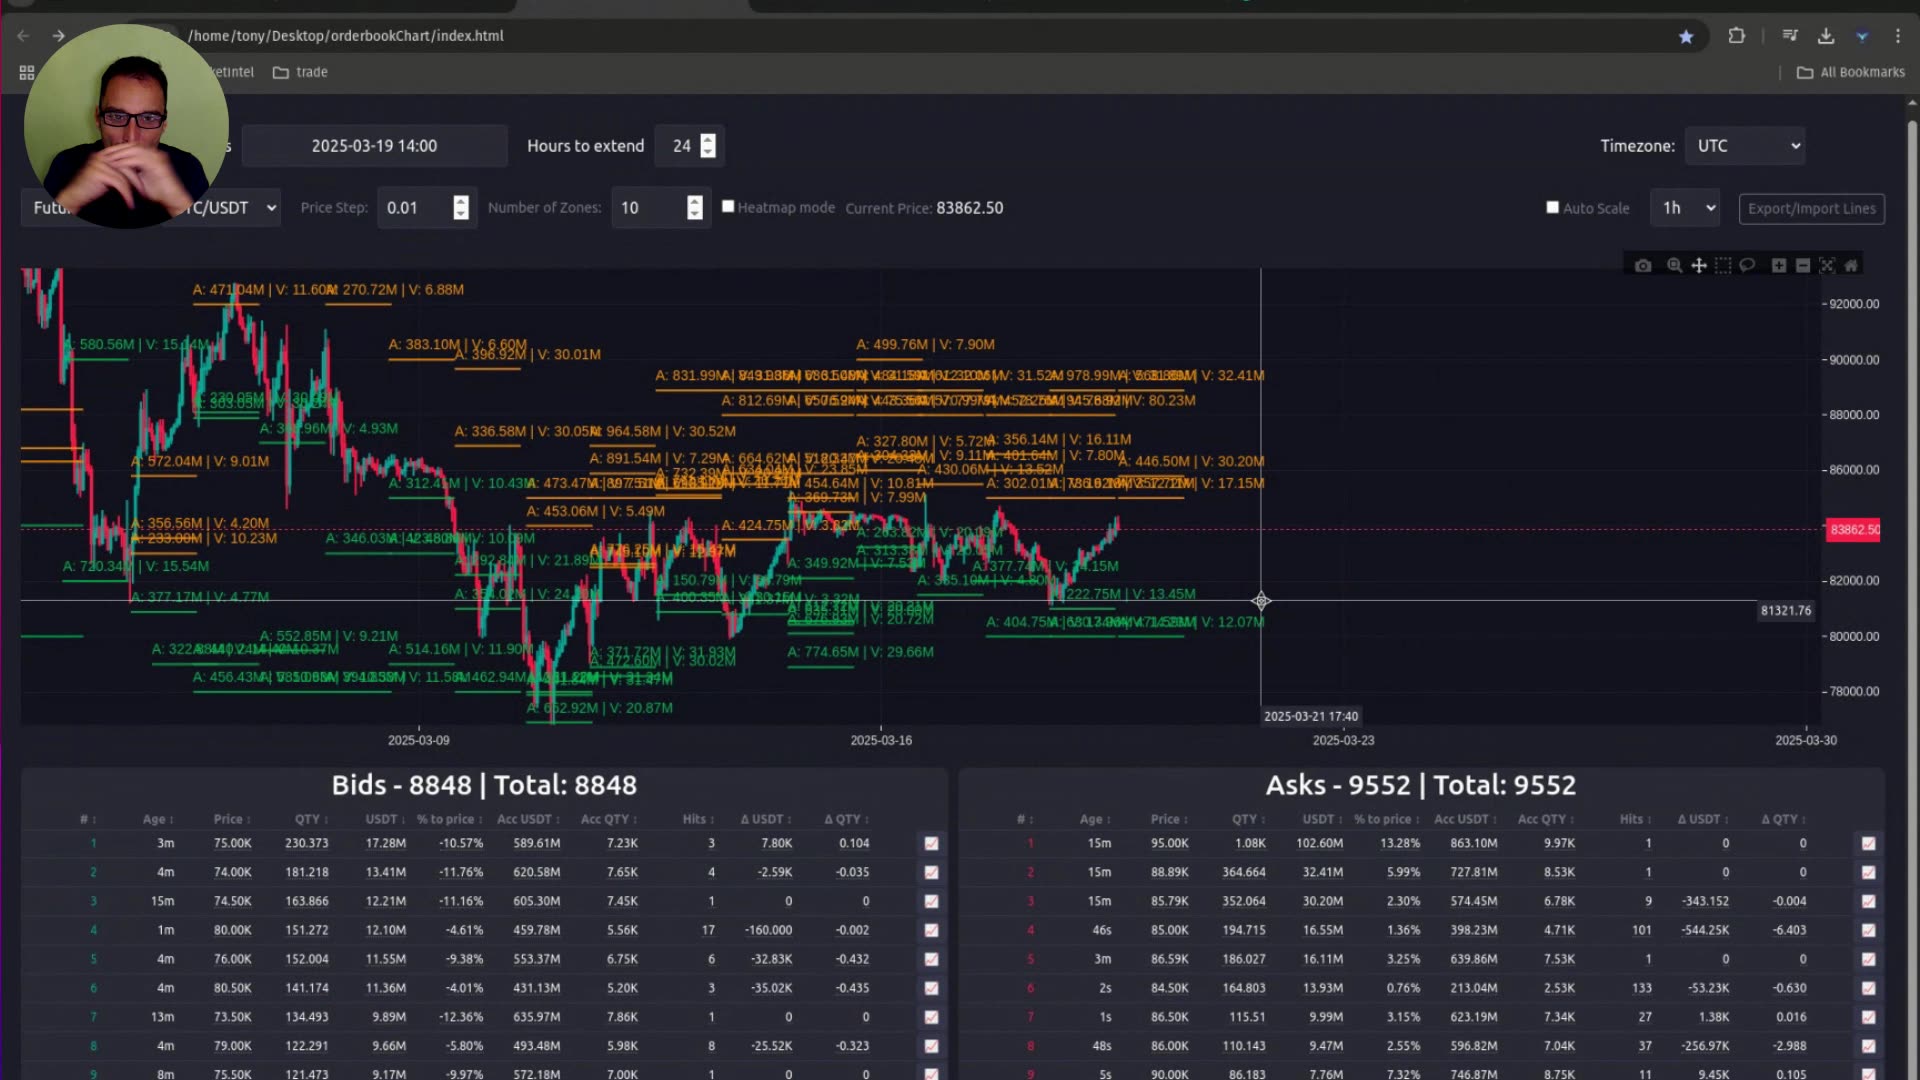This screenshot has height=1080, width=1920.
Task: Enable the Auto Scale checkbox
Action: point(1553,207)
